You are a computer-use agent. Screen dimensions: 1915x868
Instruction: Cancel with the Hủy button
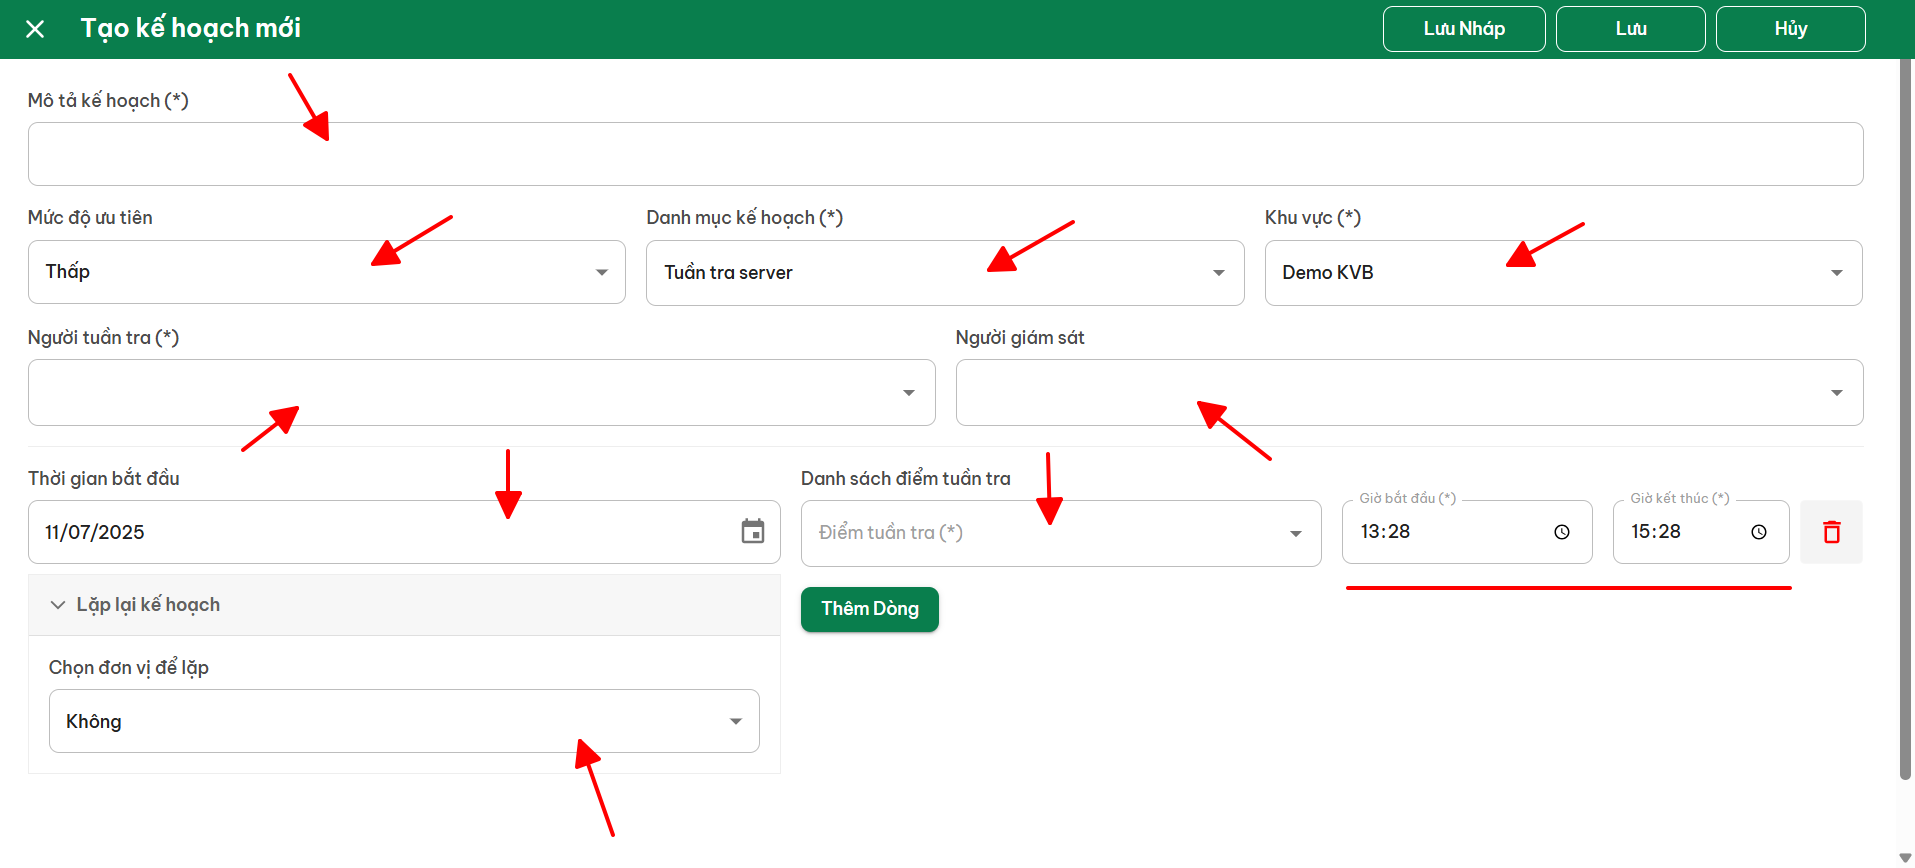click(x=1791, y=29)
